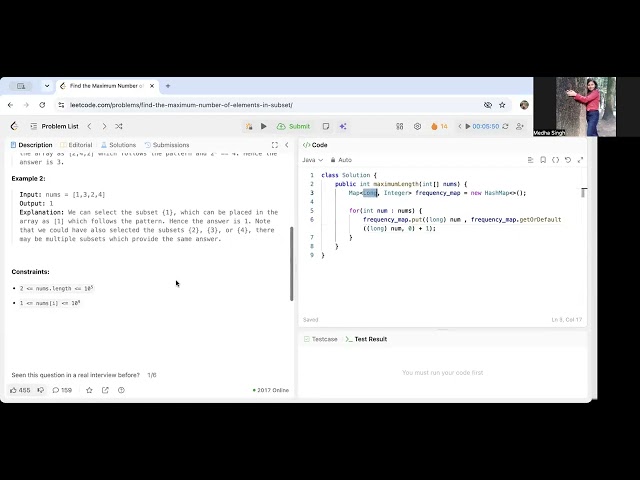The height and width of the screenshot is (480, 640).
Task: Click the description panel scrollbar
Action: click(292, 264)
